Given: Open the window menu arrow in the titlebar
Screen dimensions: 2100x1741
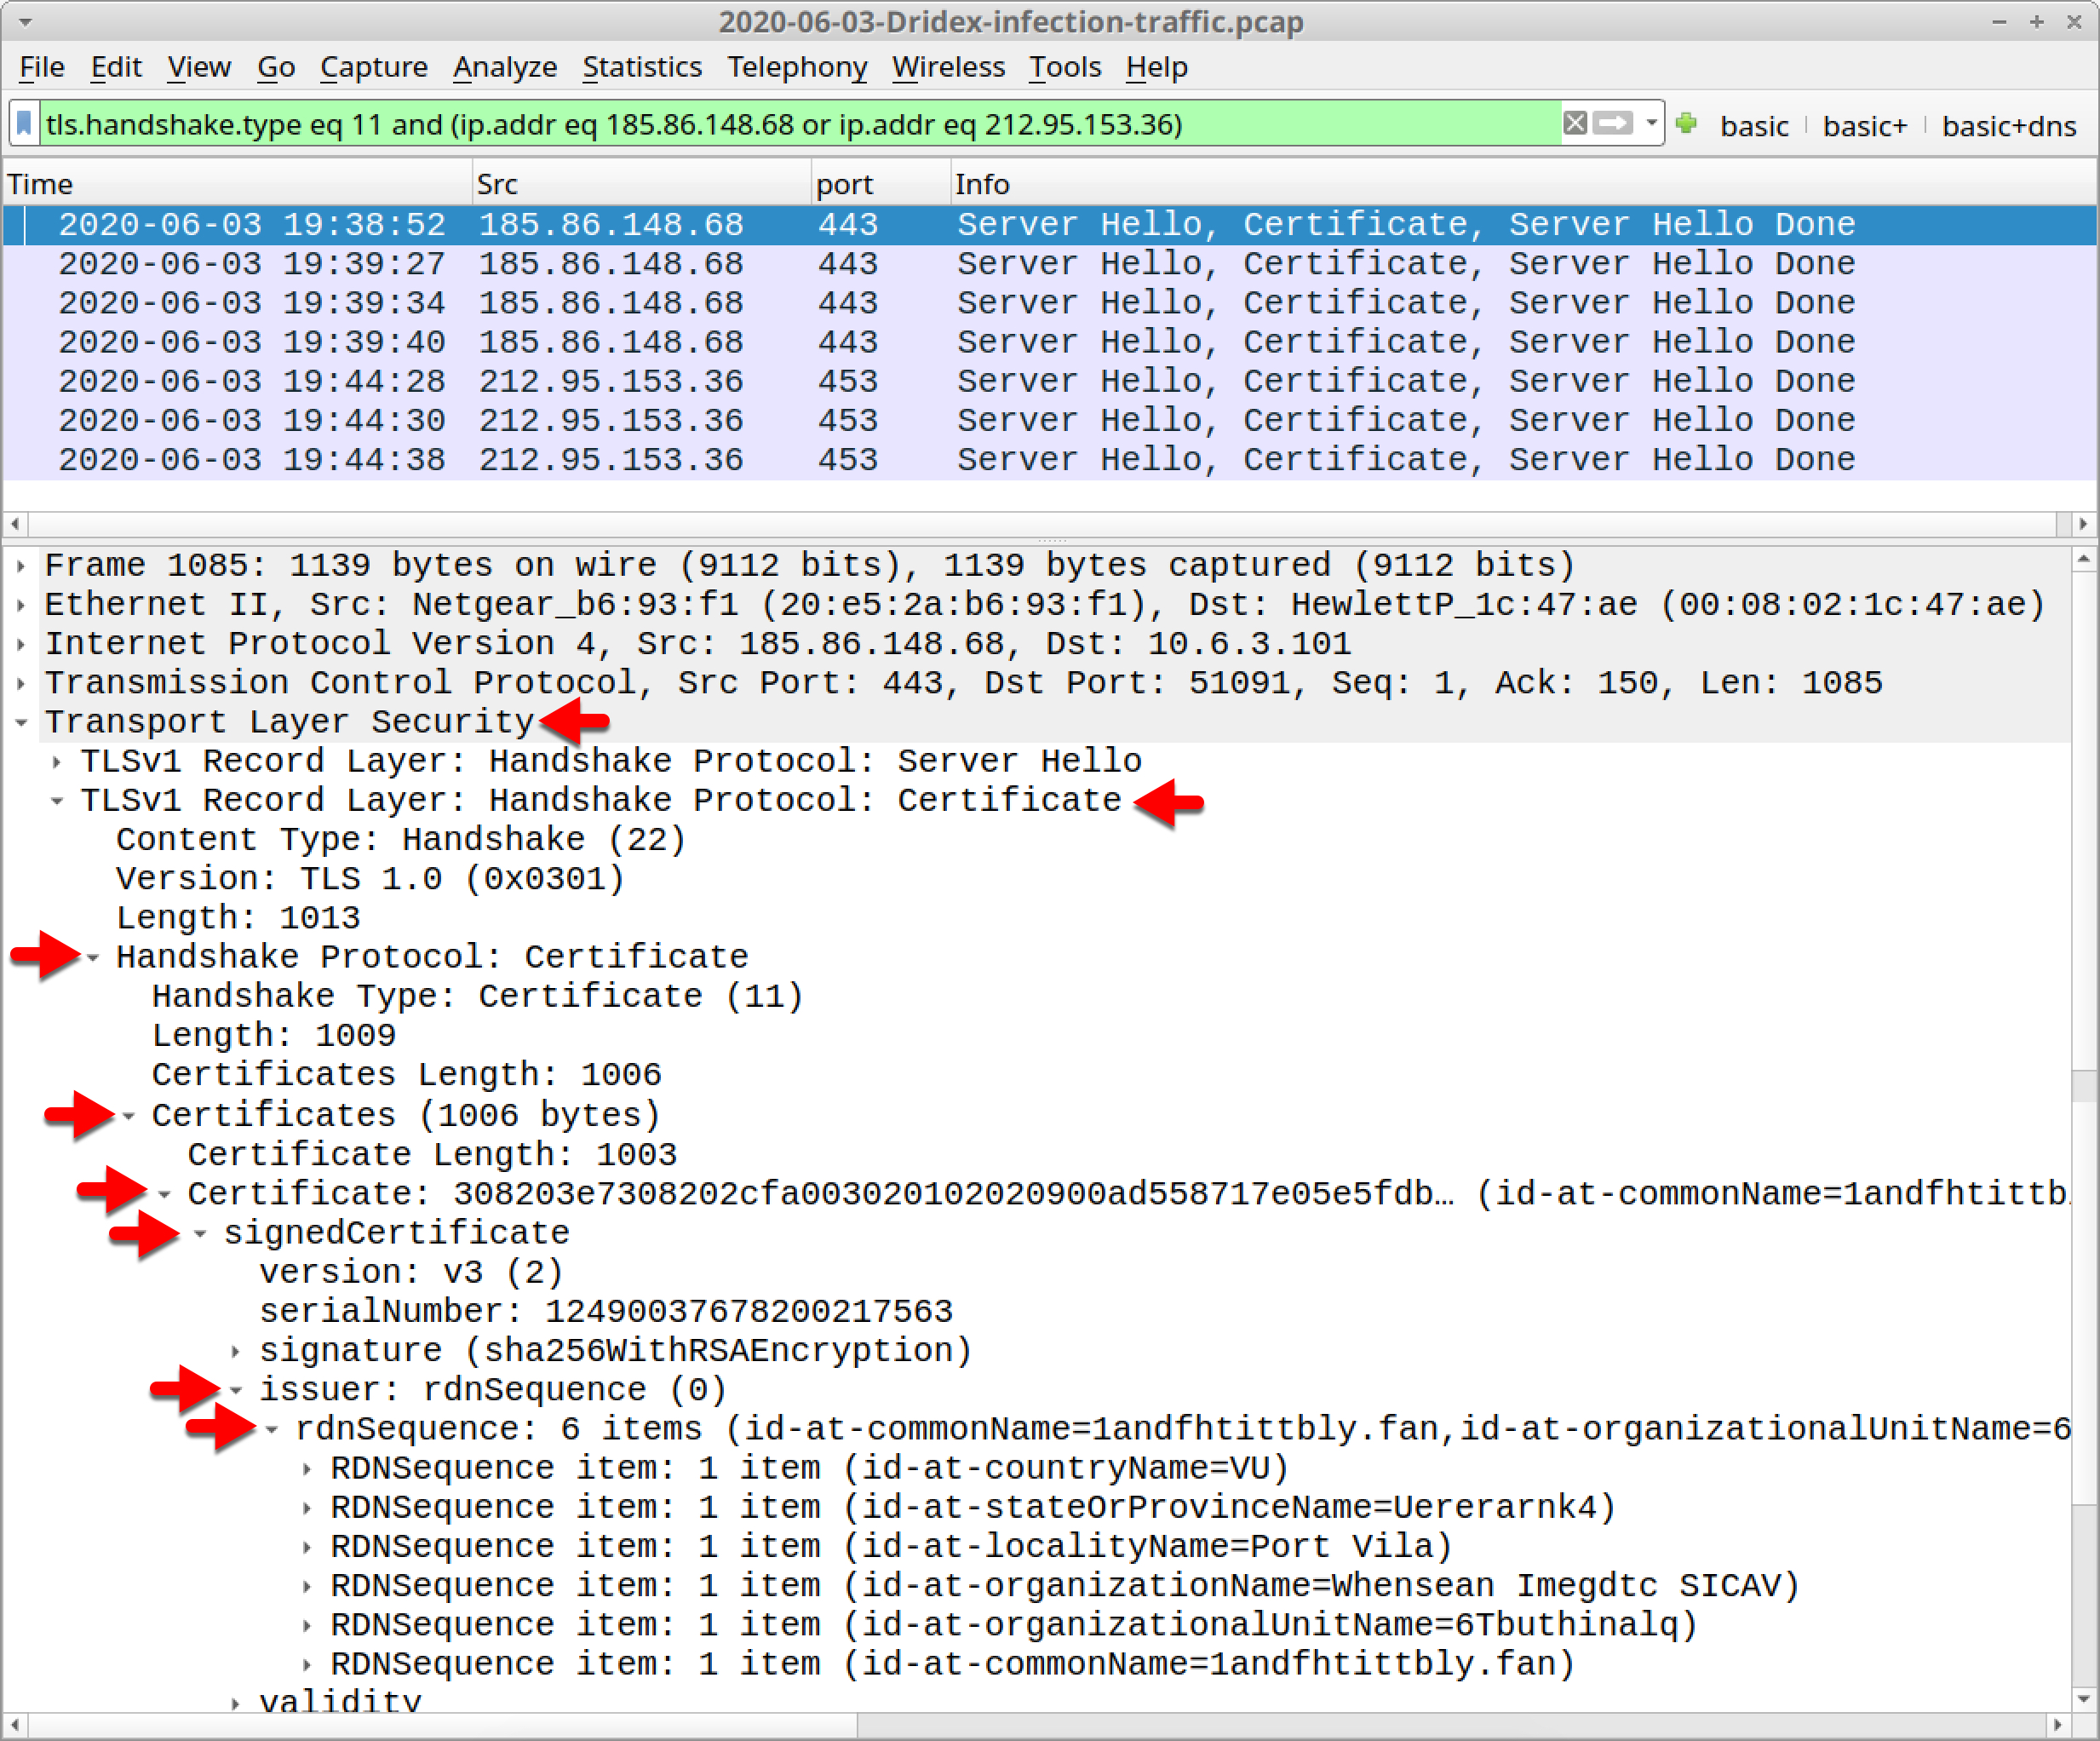Looking at the screenshot, I should coord(24,21).
